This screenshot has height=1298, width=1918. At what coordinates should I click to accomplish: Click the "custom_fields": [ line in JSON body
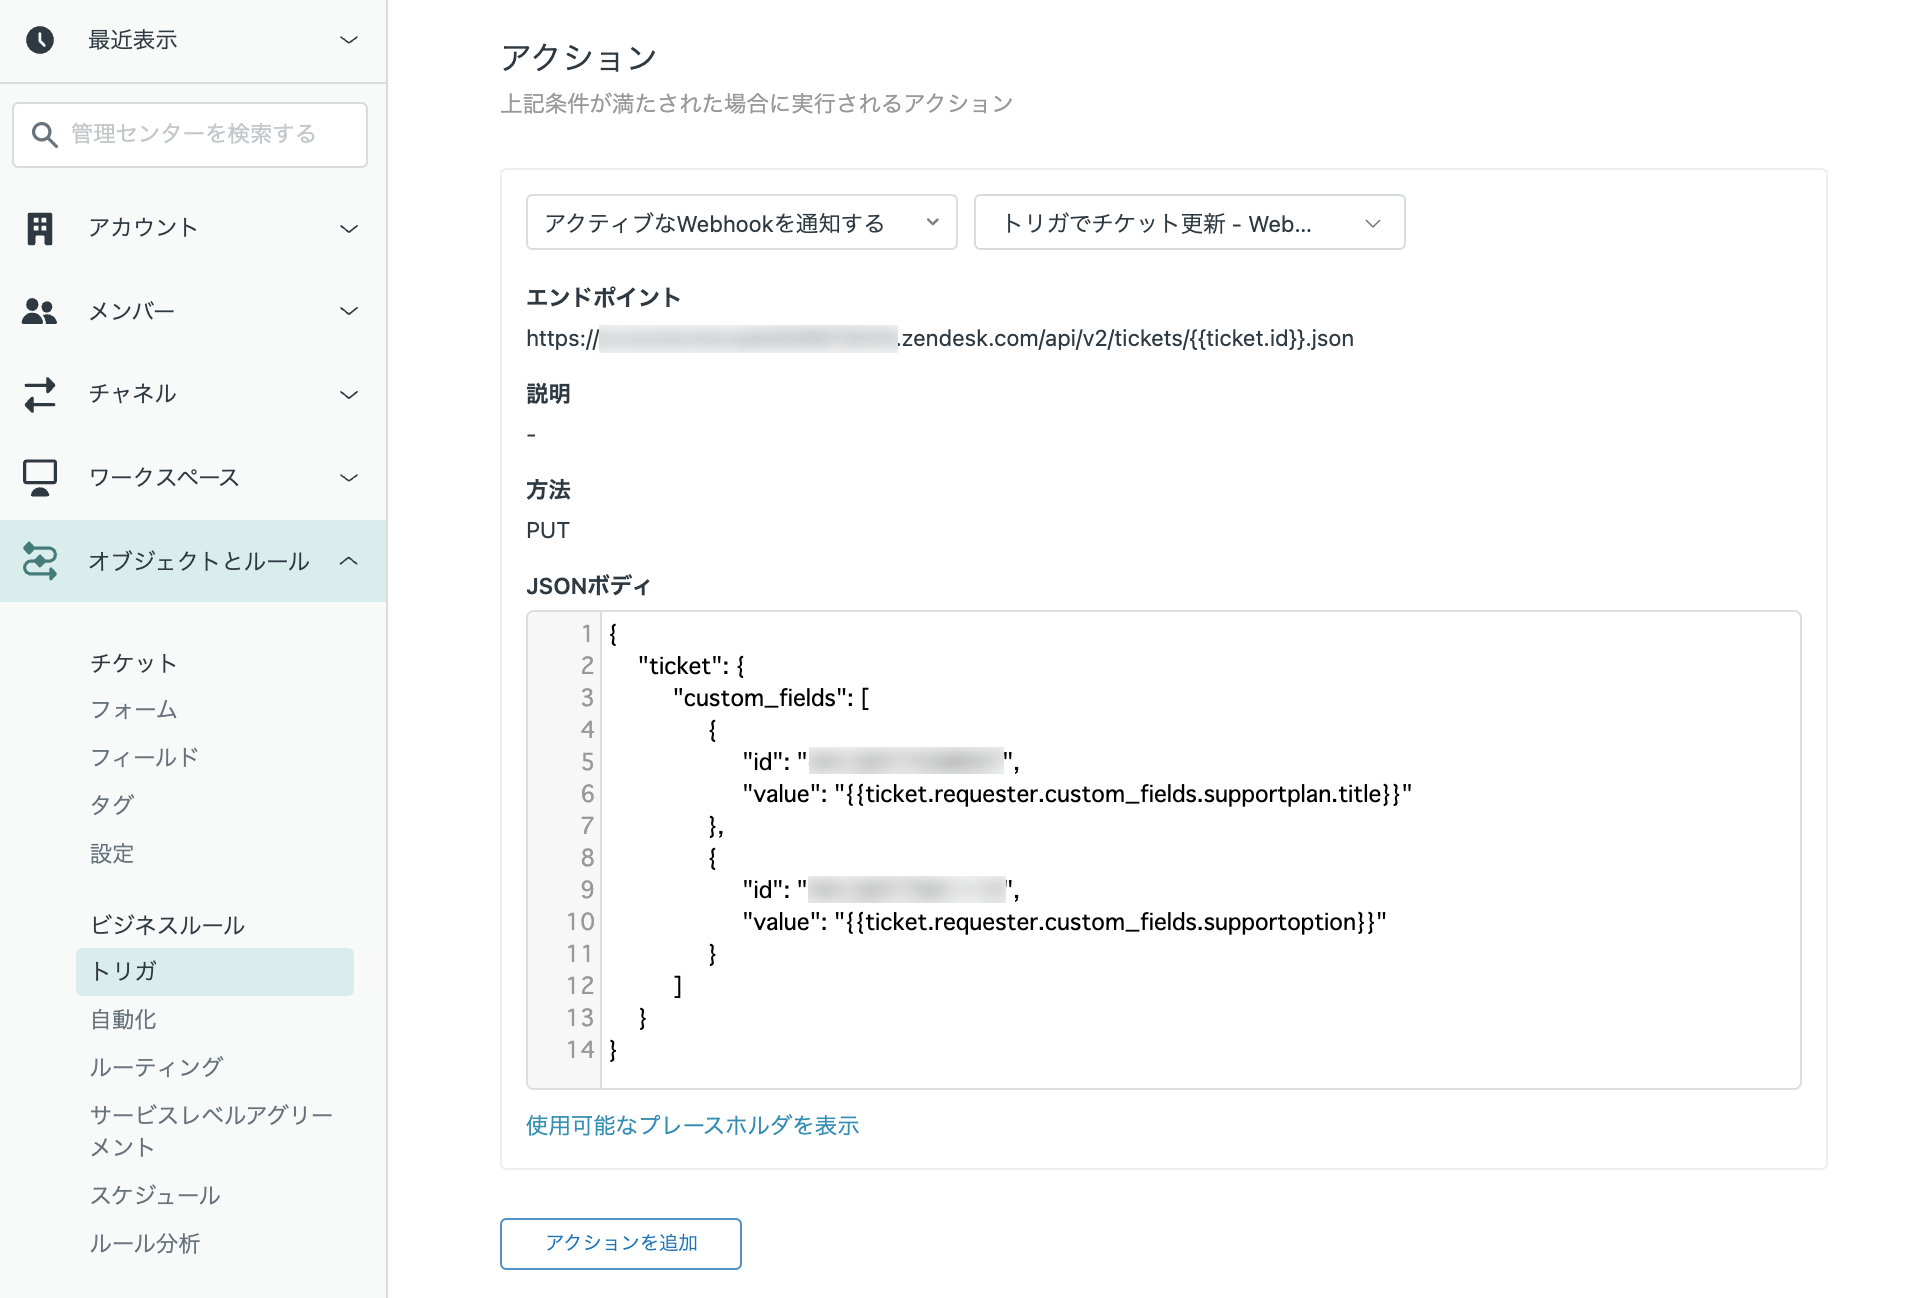tap(771, 698)
